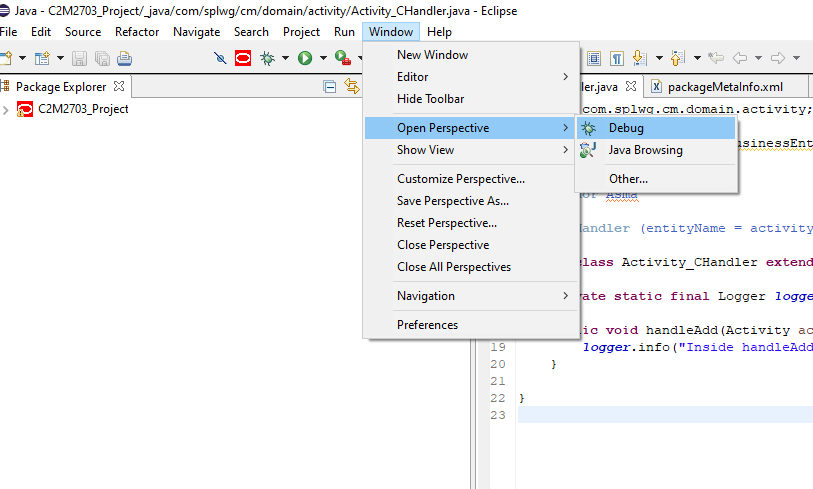The width and height of the screenshot is (813, 489).
Task: Open the Debug icon dropdown arrow
Action: (x=285, y=58)
